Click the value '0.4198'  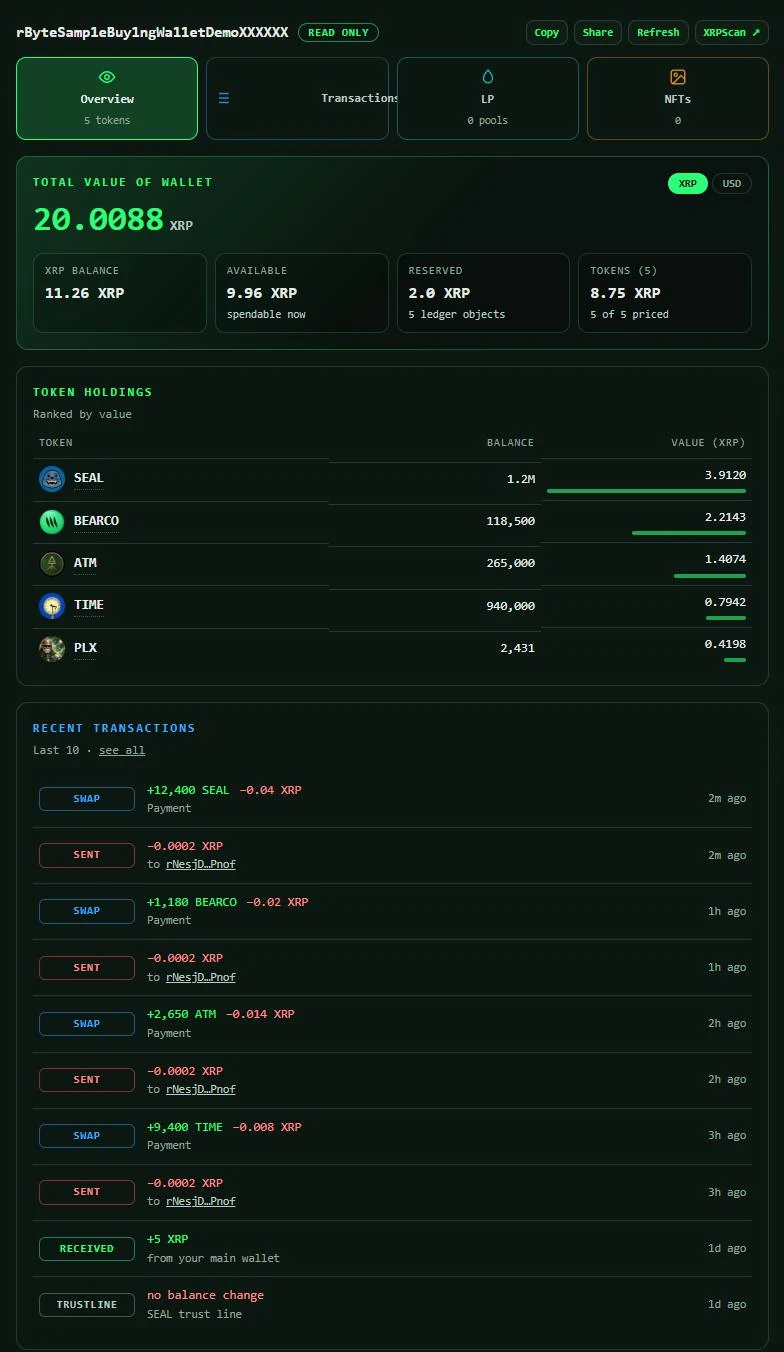tap(725, 645)
